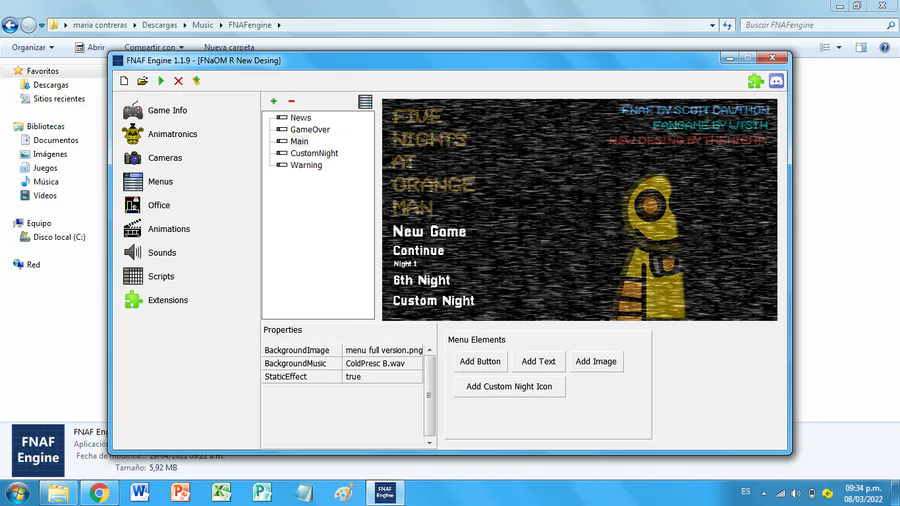Click the list view icon above menu tree
900x506 pixels.
coord(365,102)
